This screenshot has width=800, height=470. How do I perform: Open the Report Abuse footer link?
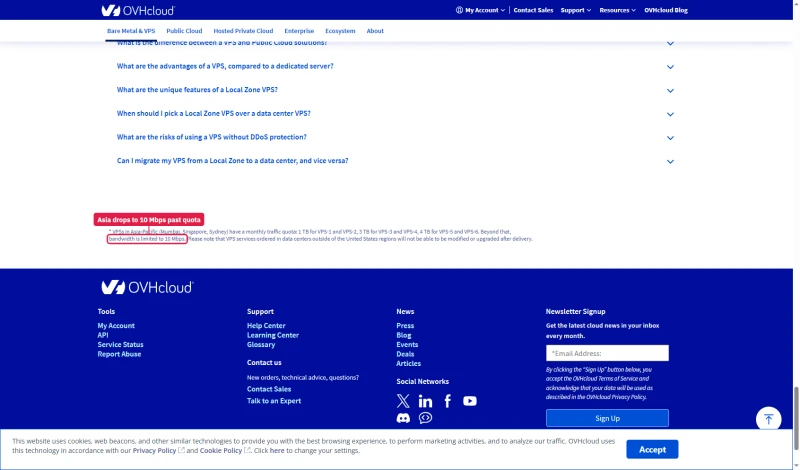coord(119,354)
